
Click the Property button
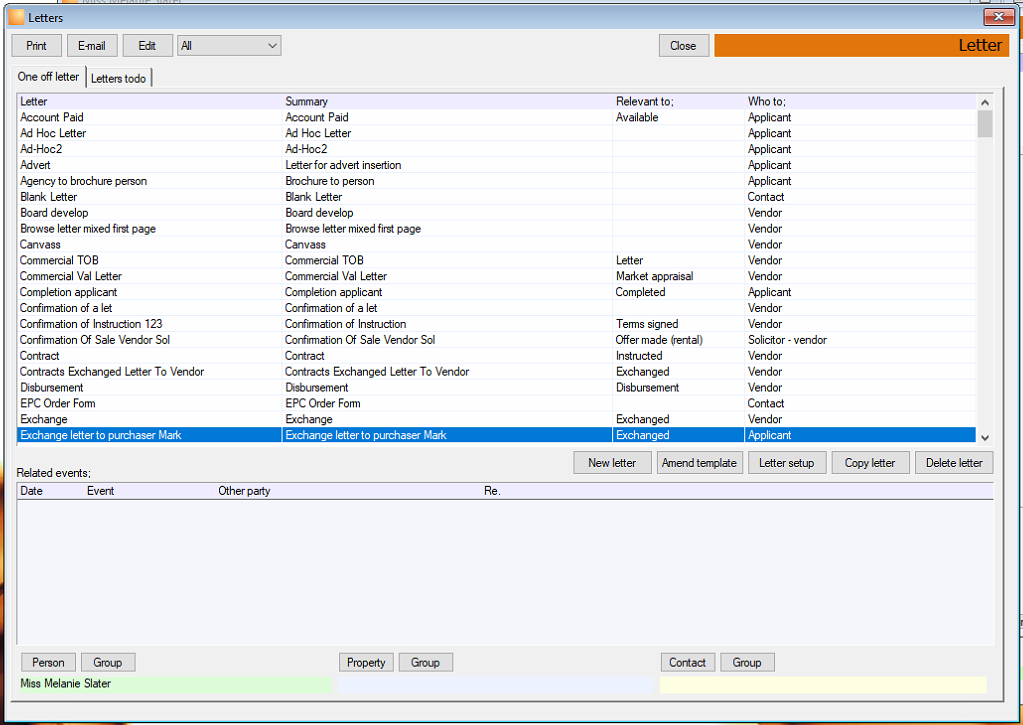366,662
